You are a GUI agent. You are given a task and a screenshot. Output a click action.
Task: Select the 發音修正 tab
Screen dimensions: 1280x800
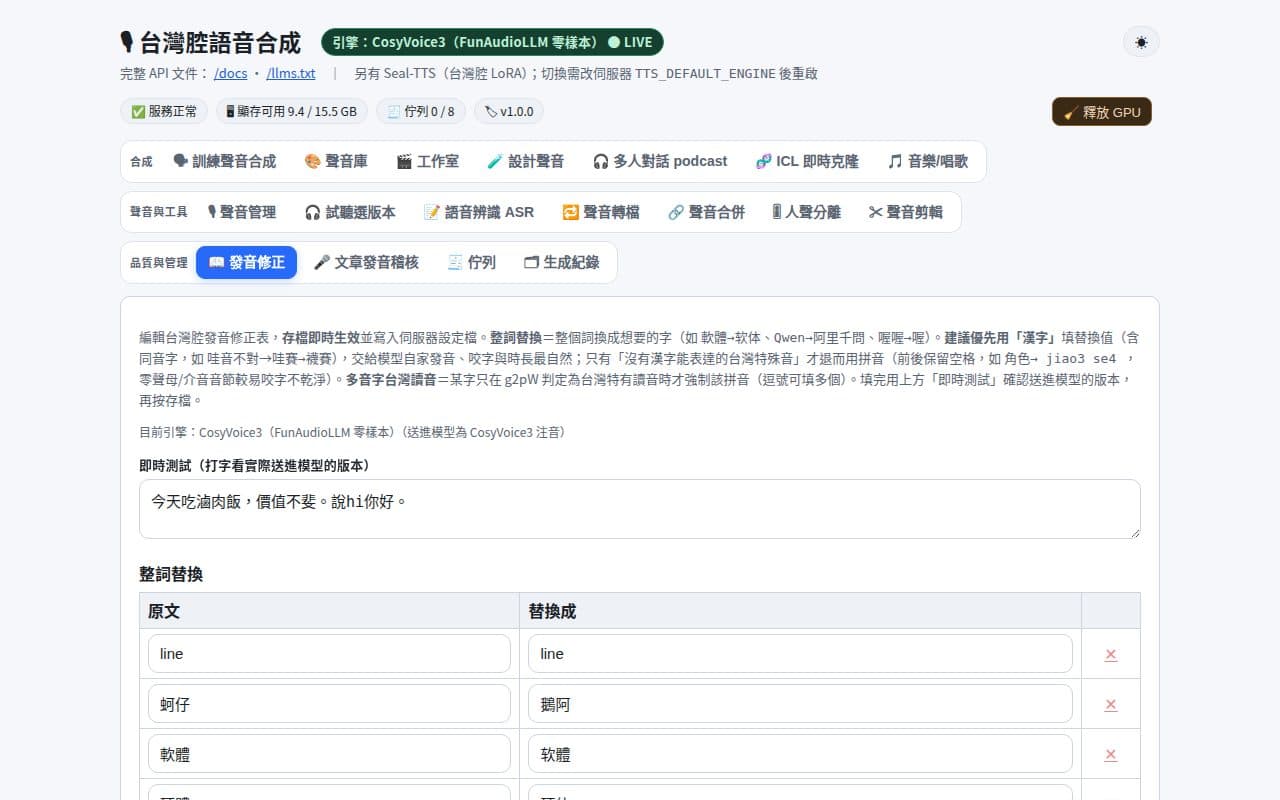click(x=247, y=262)
